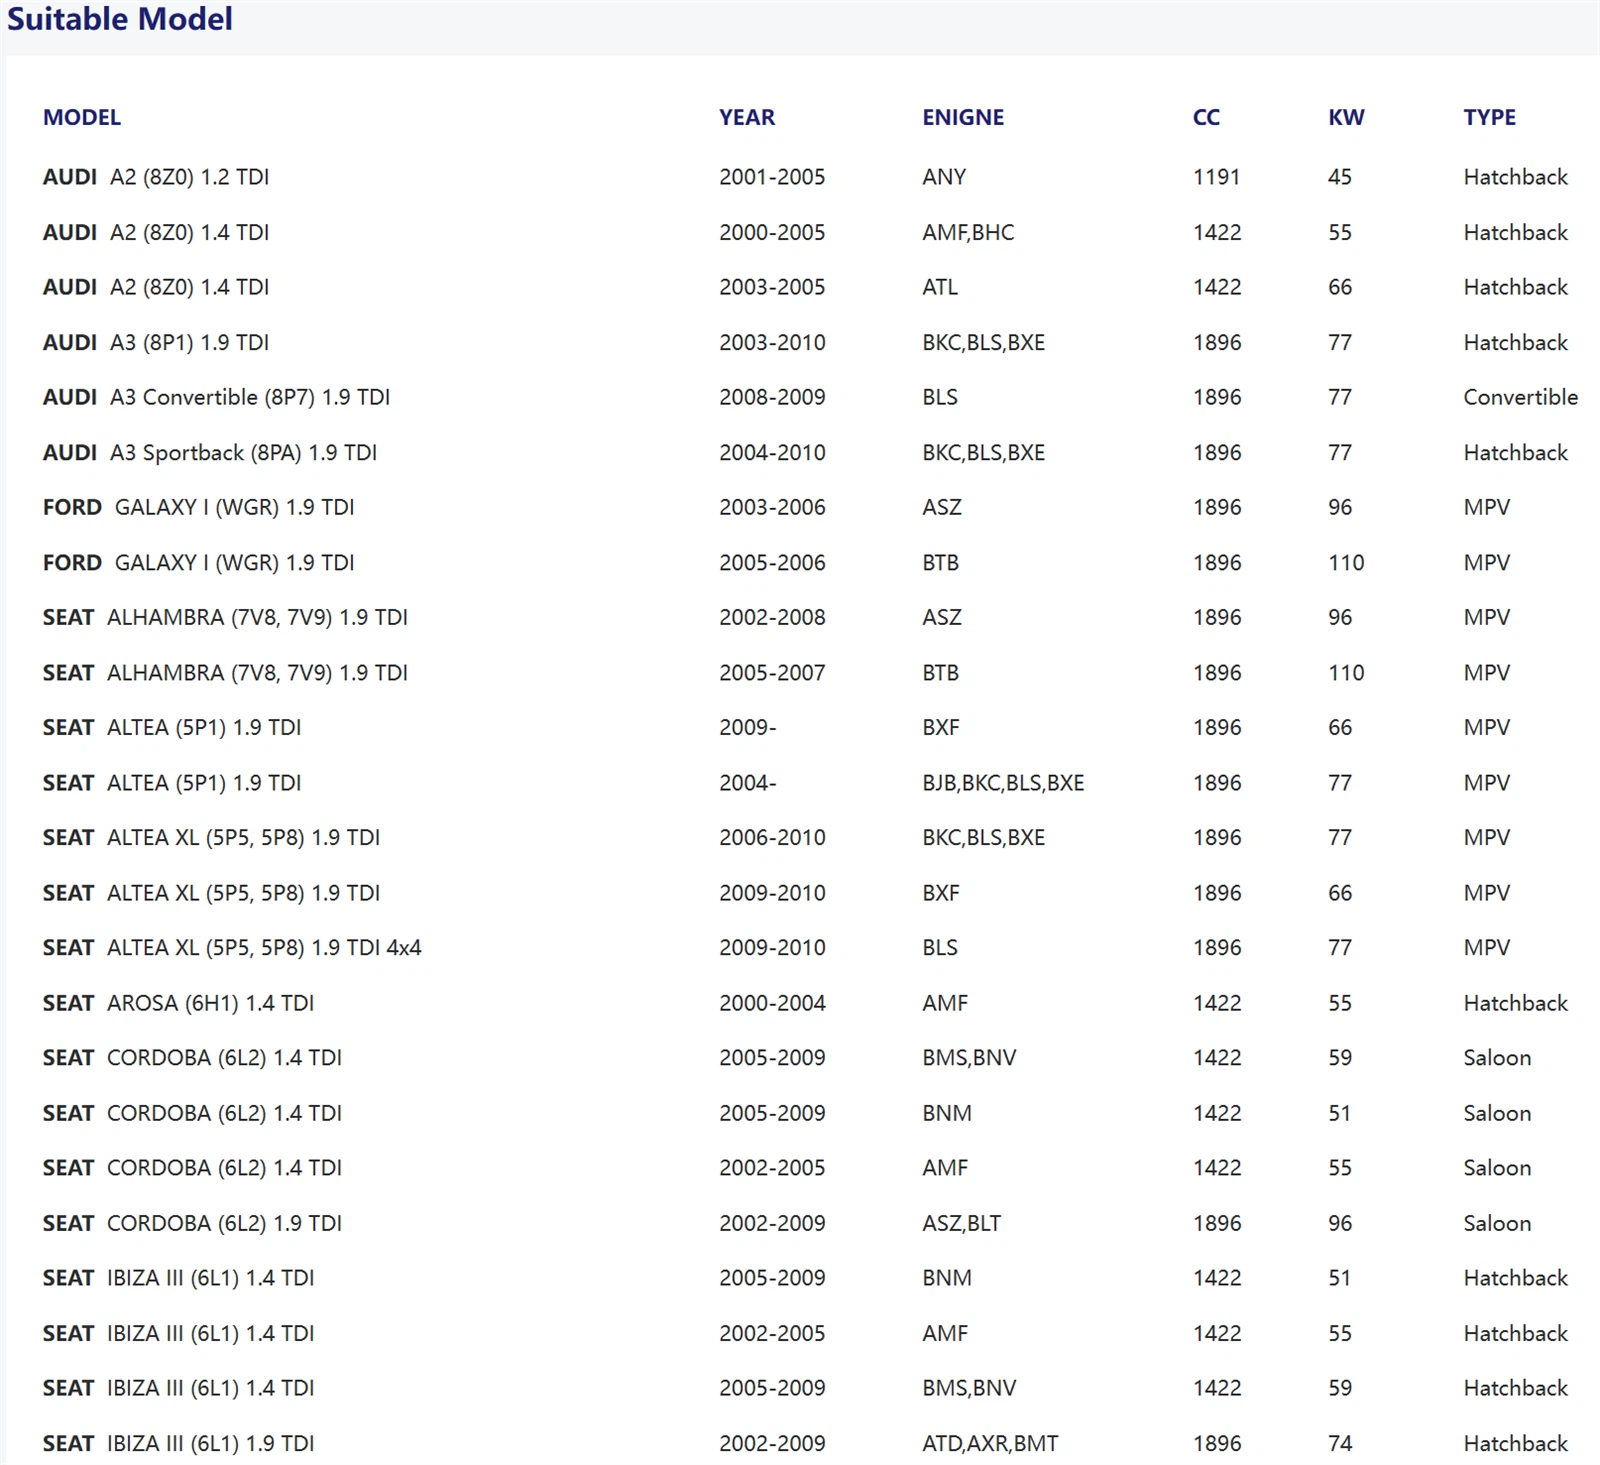Click the YEAR column header
The height and width of the screenshot is (1465, 1600).
[747, 117]
